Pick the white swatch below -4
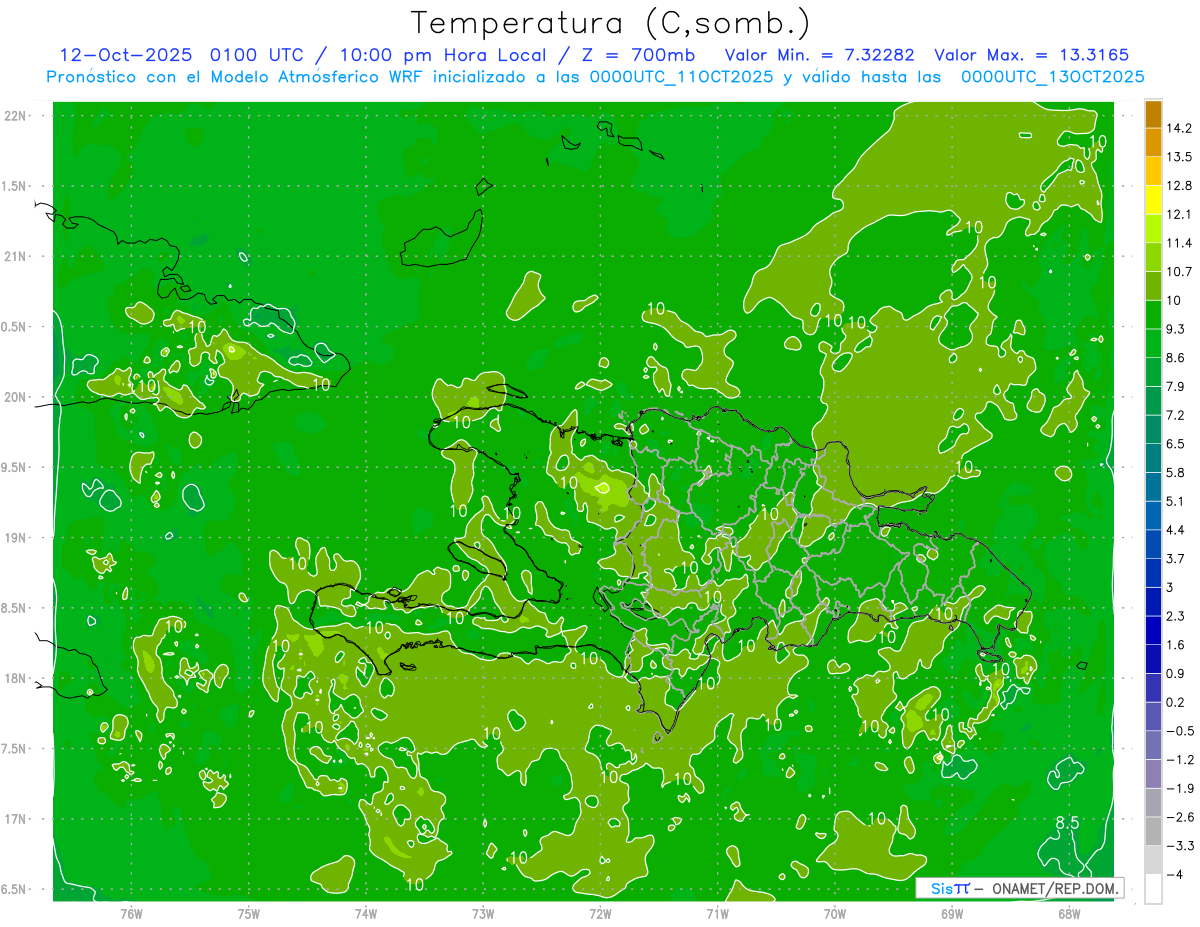 [1153, 889]
